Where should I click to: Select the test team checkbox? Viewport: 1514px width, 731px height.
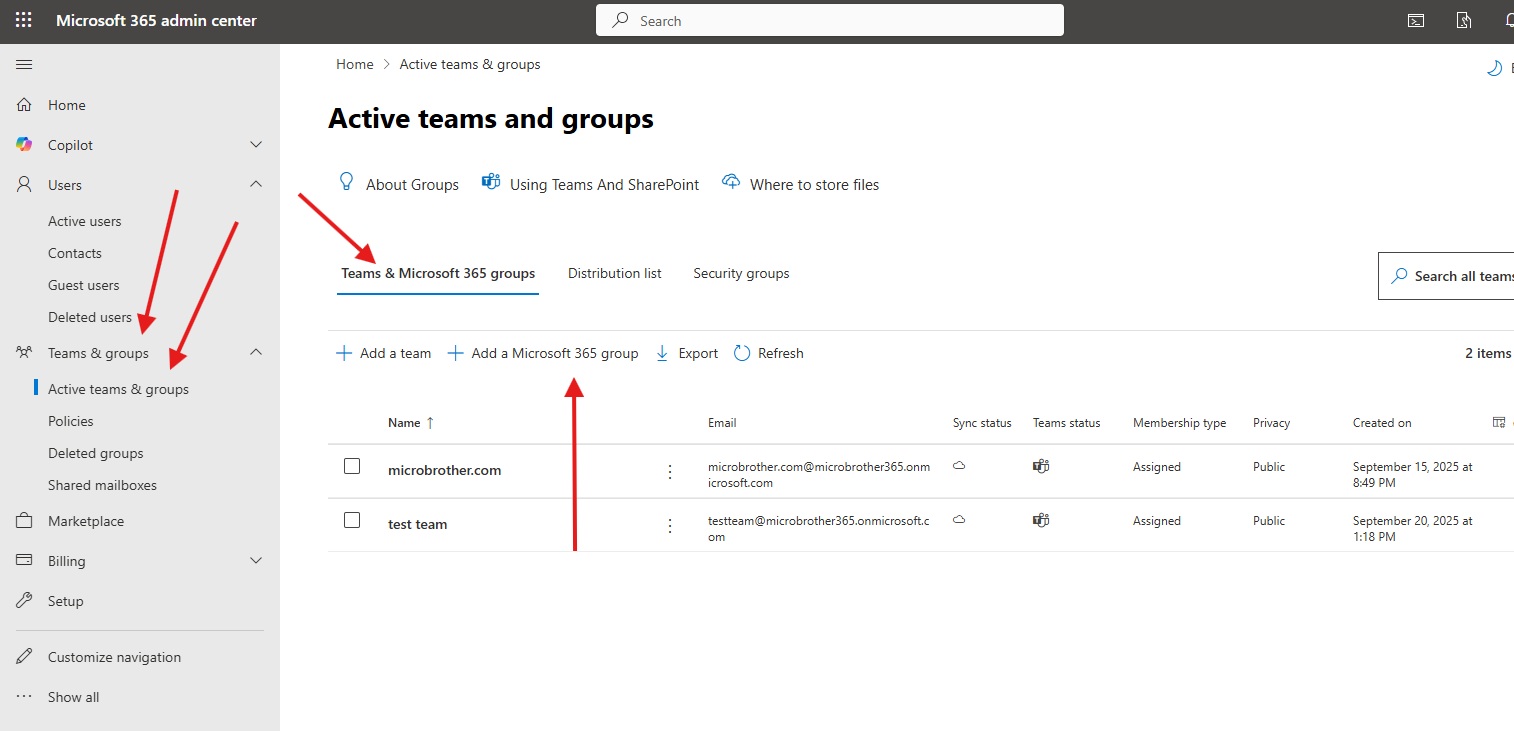pos(352,520)
